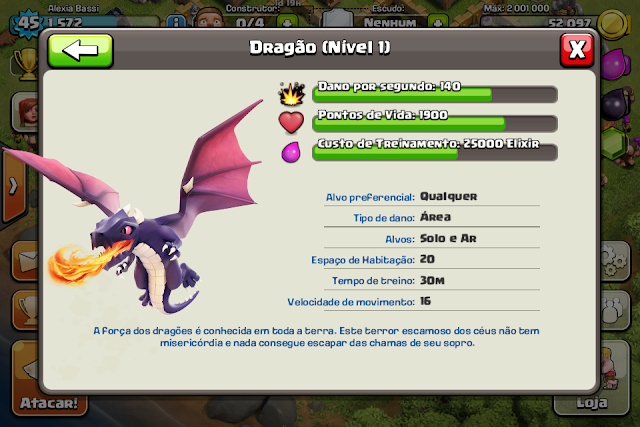The image size is (640, 427).
Task: Add a shield with the green plus button
Action: click(x=438, y=22)
